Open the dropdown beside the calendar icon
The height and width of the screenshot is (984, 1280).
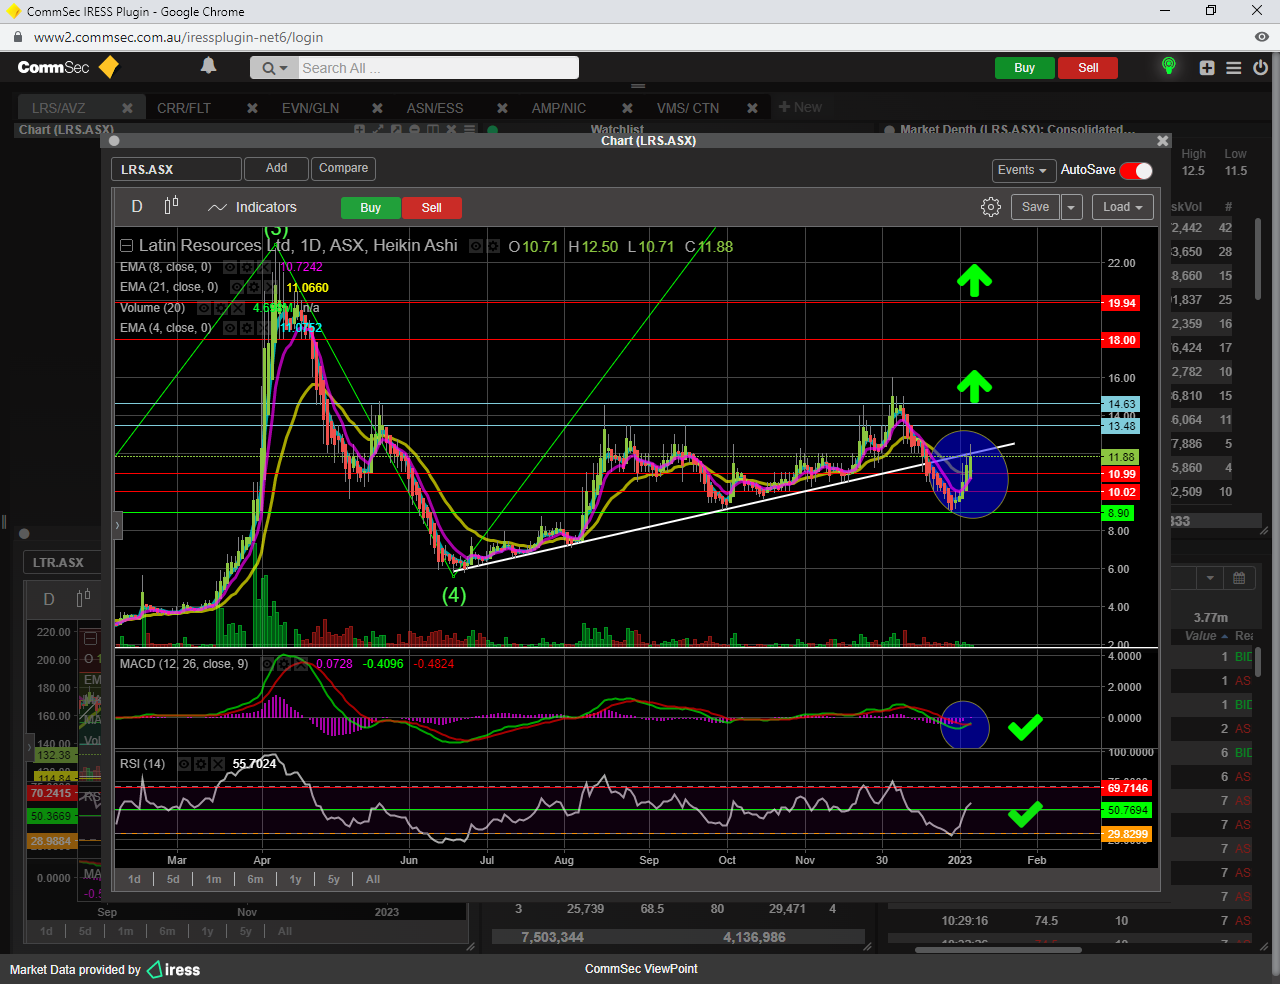click(x=1210, y=578)
